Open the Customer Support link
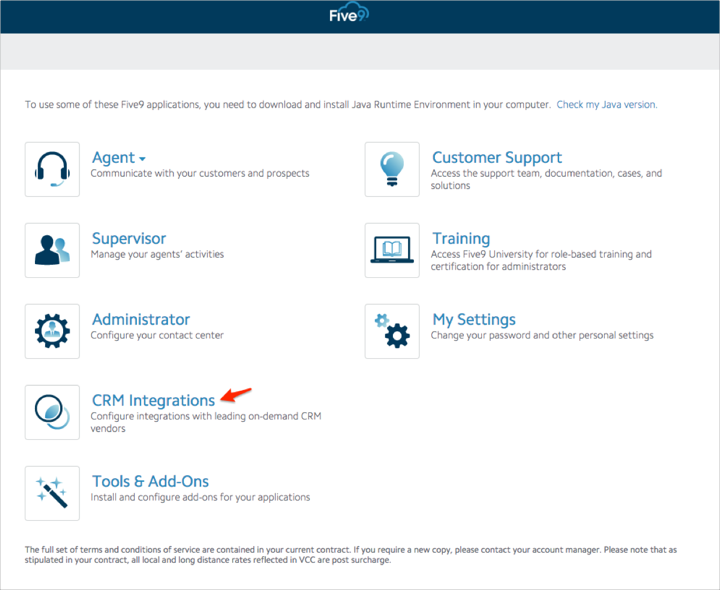This screenshot has height=590, width=720. tap(497, 158)
